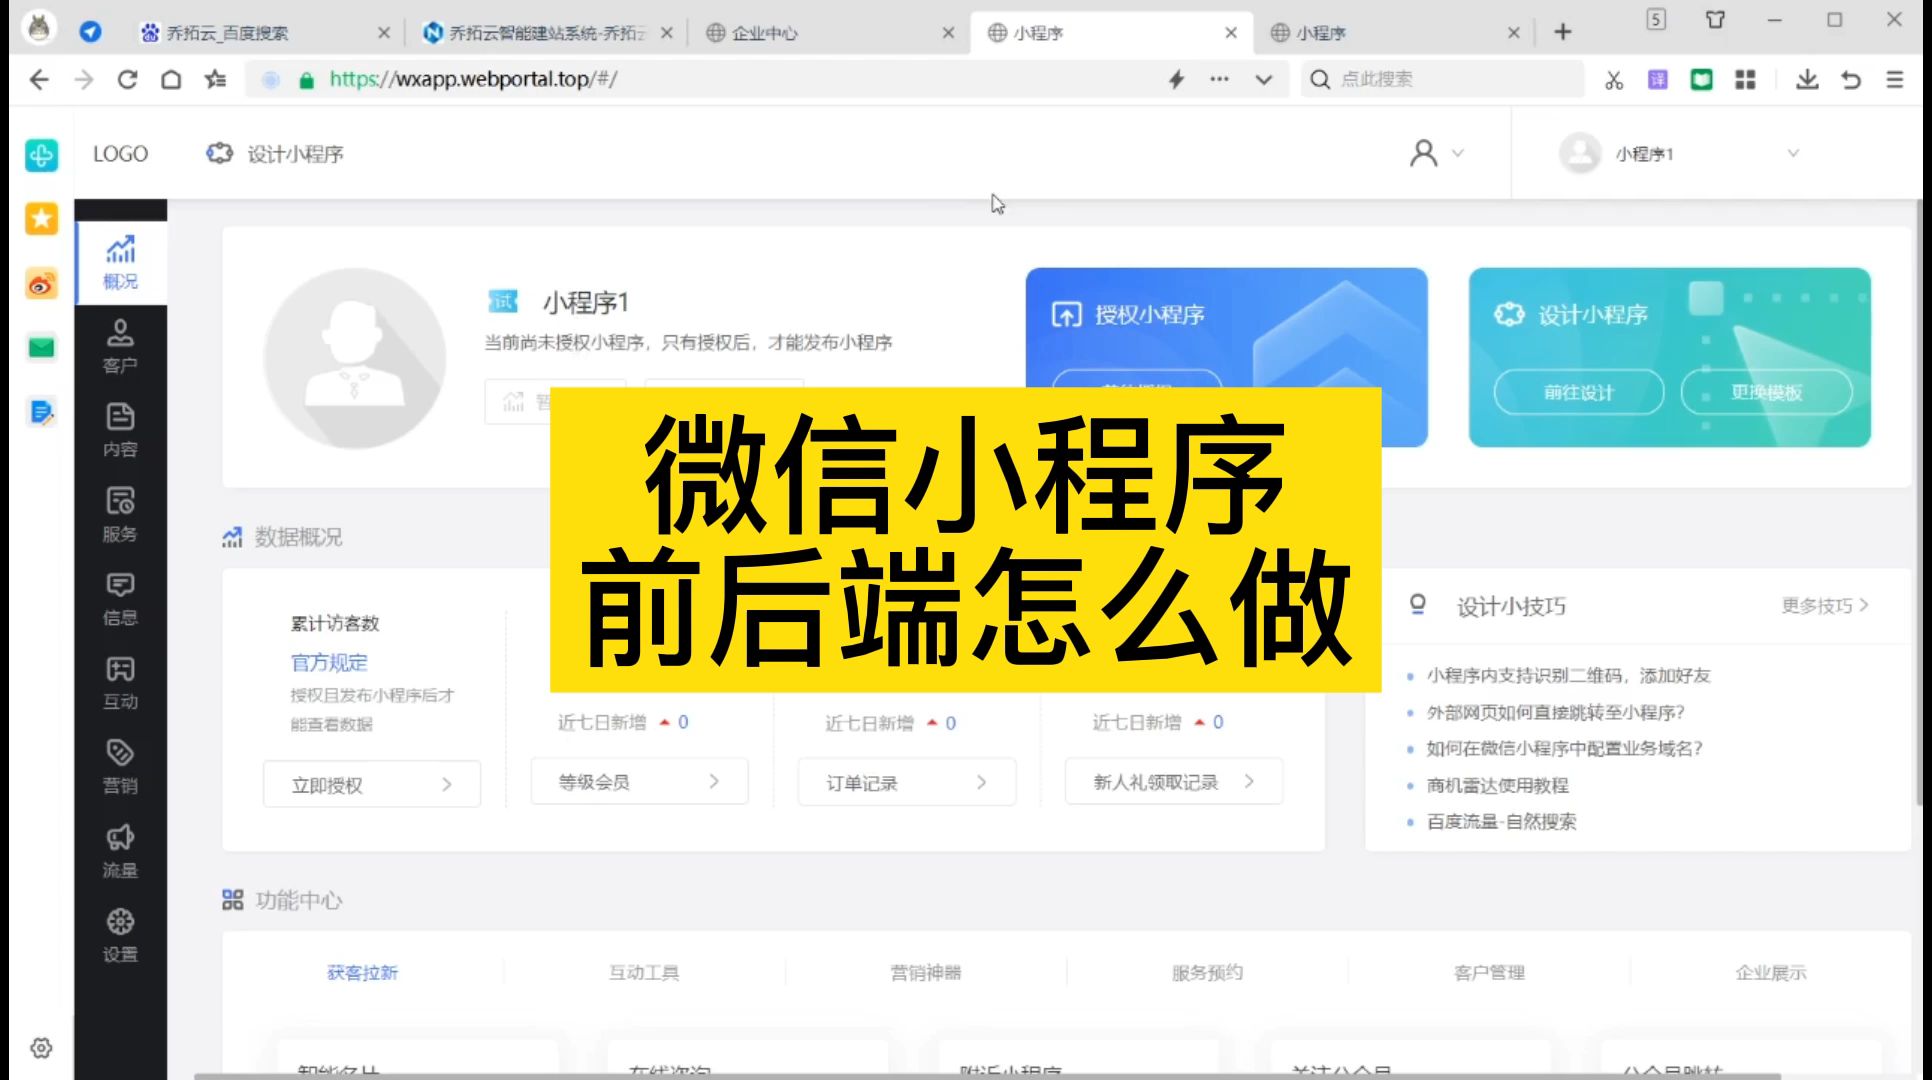The width and height of the screenshot is (1932, 1080).
Task: Click the green extension icon in toolbar
Action: (x=1701, y=80)
